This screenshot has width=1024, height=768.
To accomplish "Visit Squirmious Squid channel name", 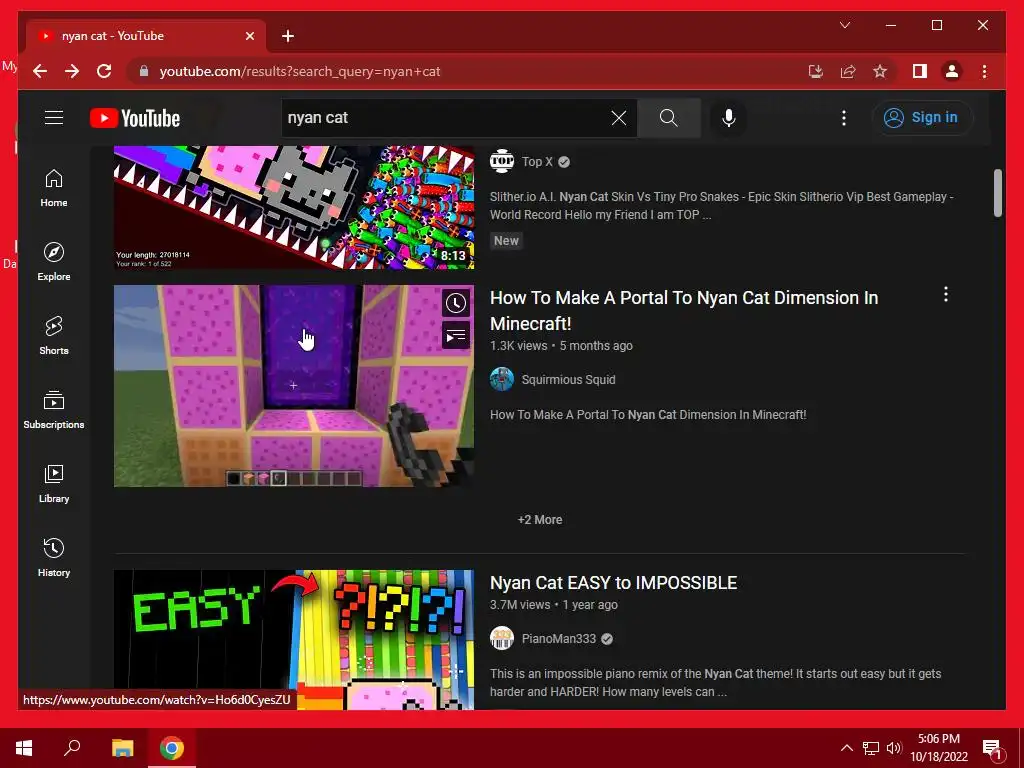I will (x=568, y=379).
